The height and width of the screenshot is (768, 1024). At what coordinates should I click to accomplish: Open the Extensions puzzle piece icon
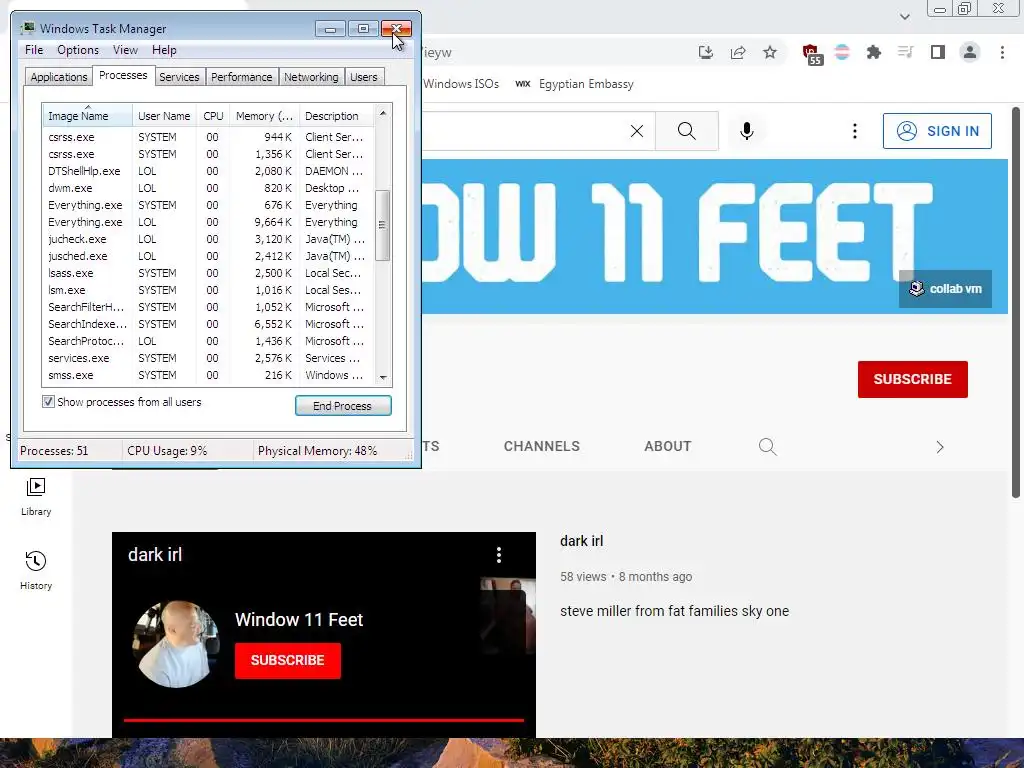pyautogui.click(x=874, y=52)
